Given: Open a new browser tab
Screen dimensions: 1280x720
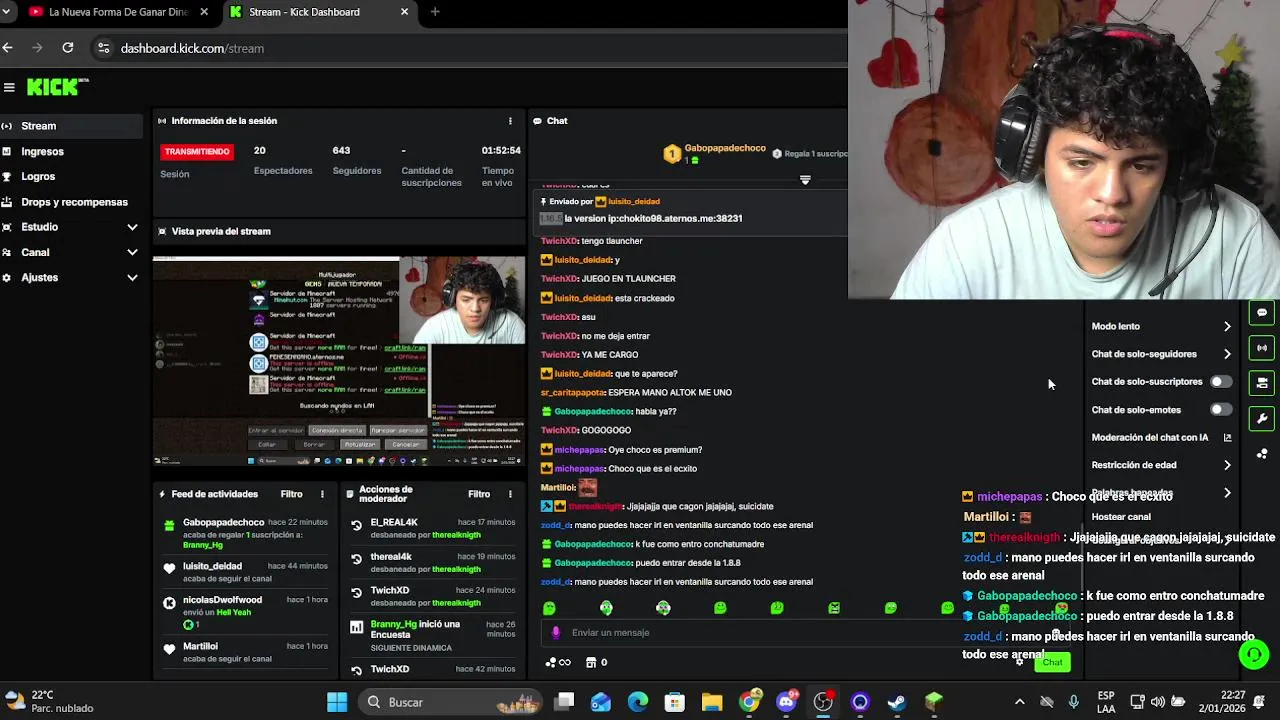Looking at the screenshot, I should [x=435, y=12].
